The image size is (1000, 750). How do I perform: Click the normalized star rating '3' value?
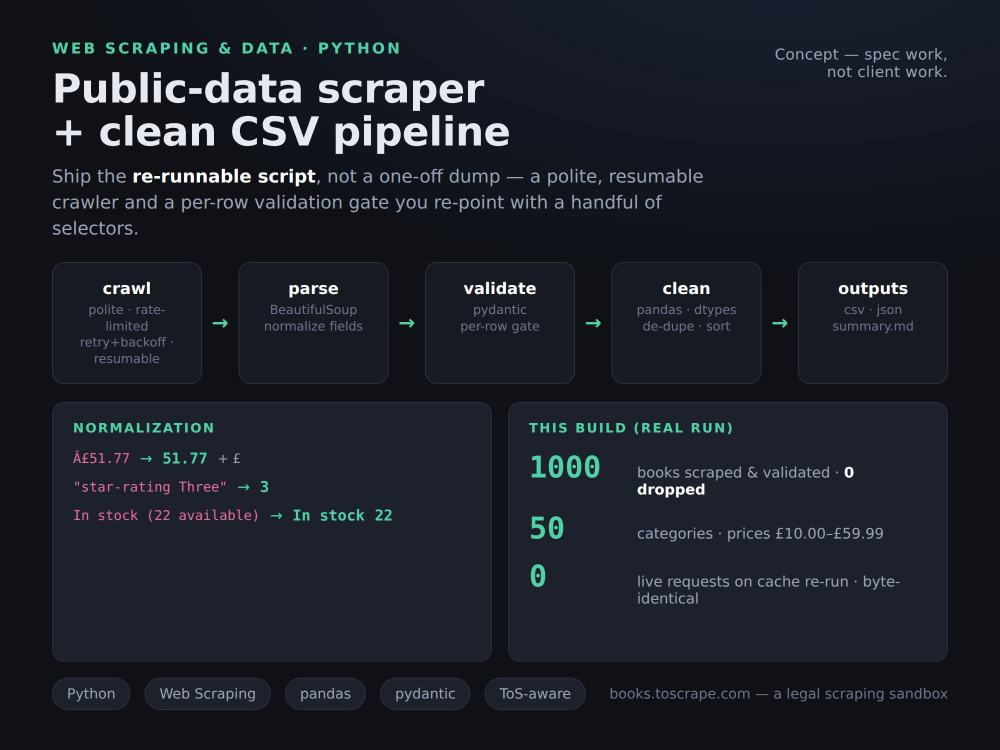[x=264, y=487]
